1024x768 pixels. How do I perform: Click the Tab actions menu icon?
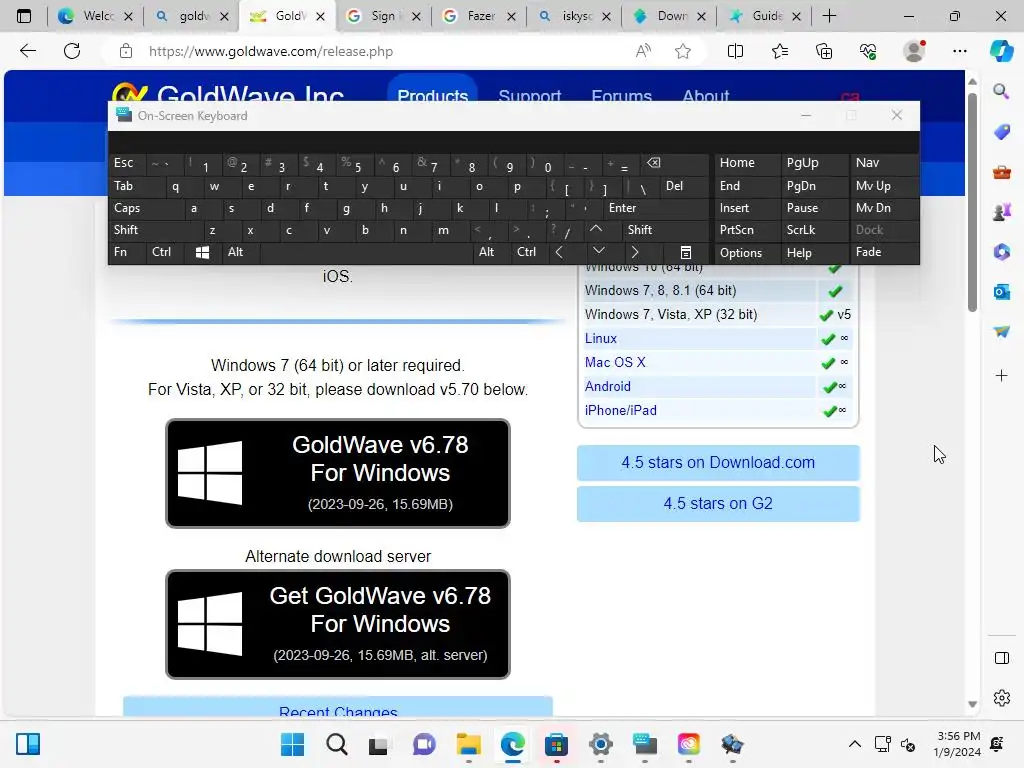pyautogui.click(x=24, y=16)
